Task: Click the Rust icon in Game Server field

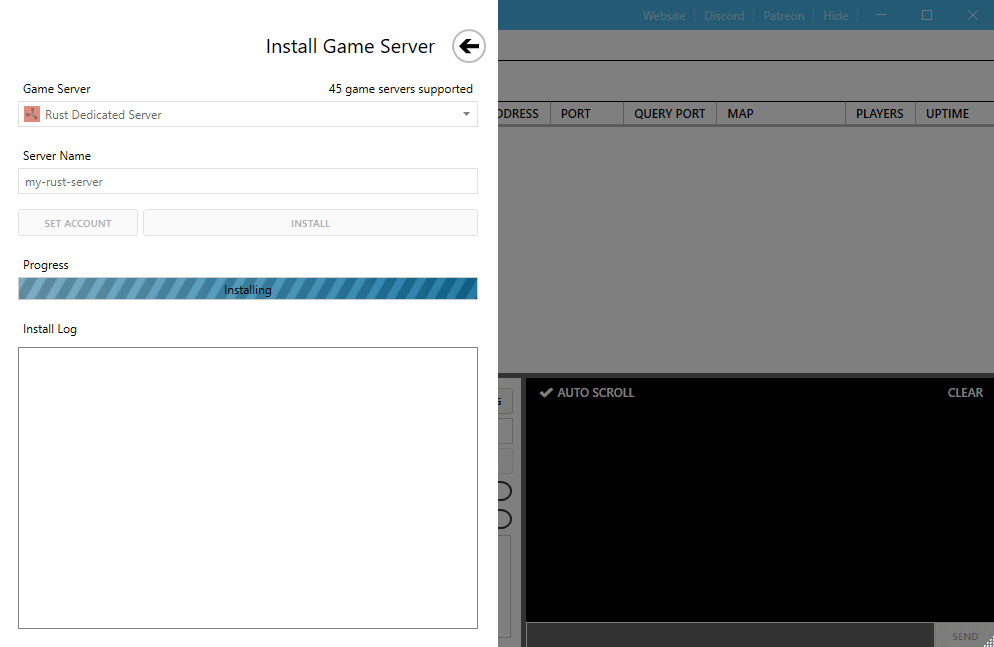Action: [x=32, y=115]
